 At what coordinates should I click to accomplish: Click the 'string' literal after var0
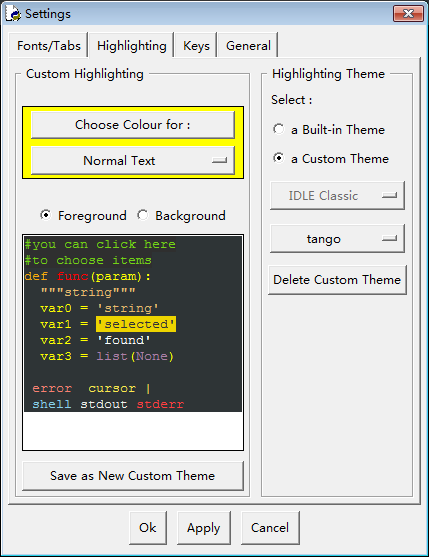point(128,308)
